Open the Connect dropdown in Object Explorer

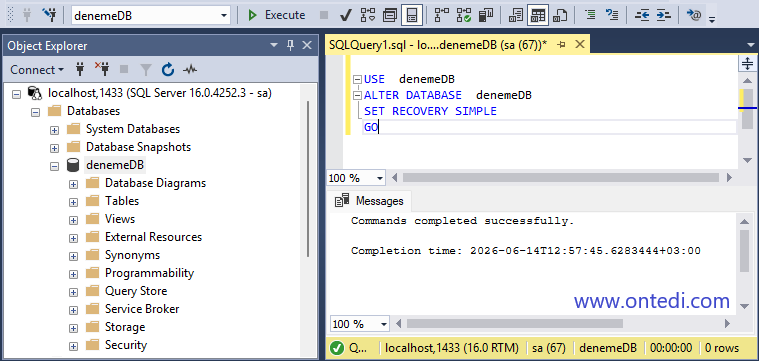coord(37,70)
